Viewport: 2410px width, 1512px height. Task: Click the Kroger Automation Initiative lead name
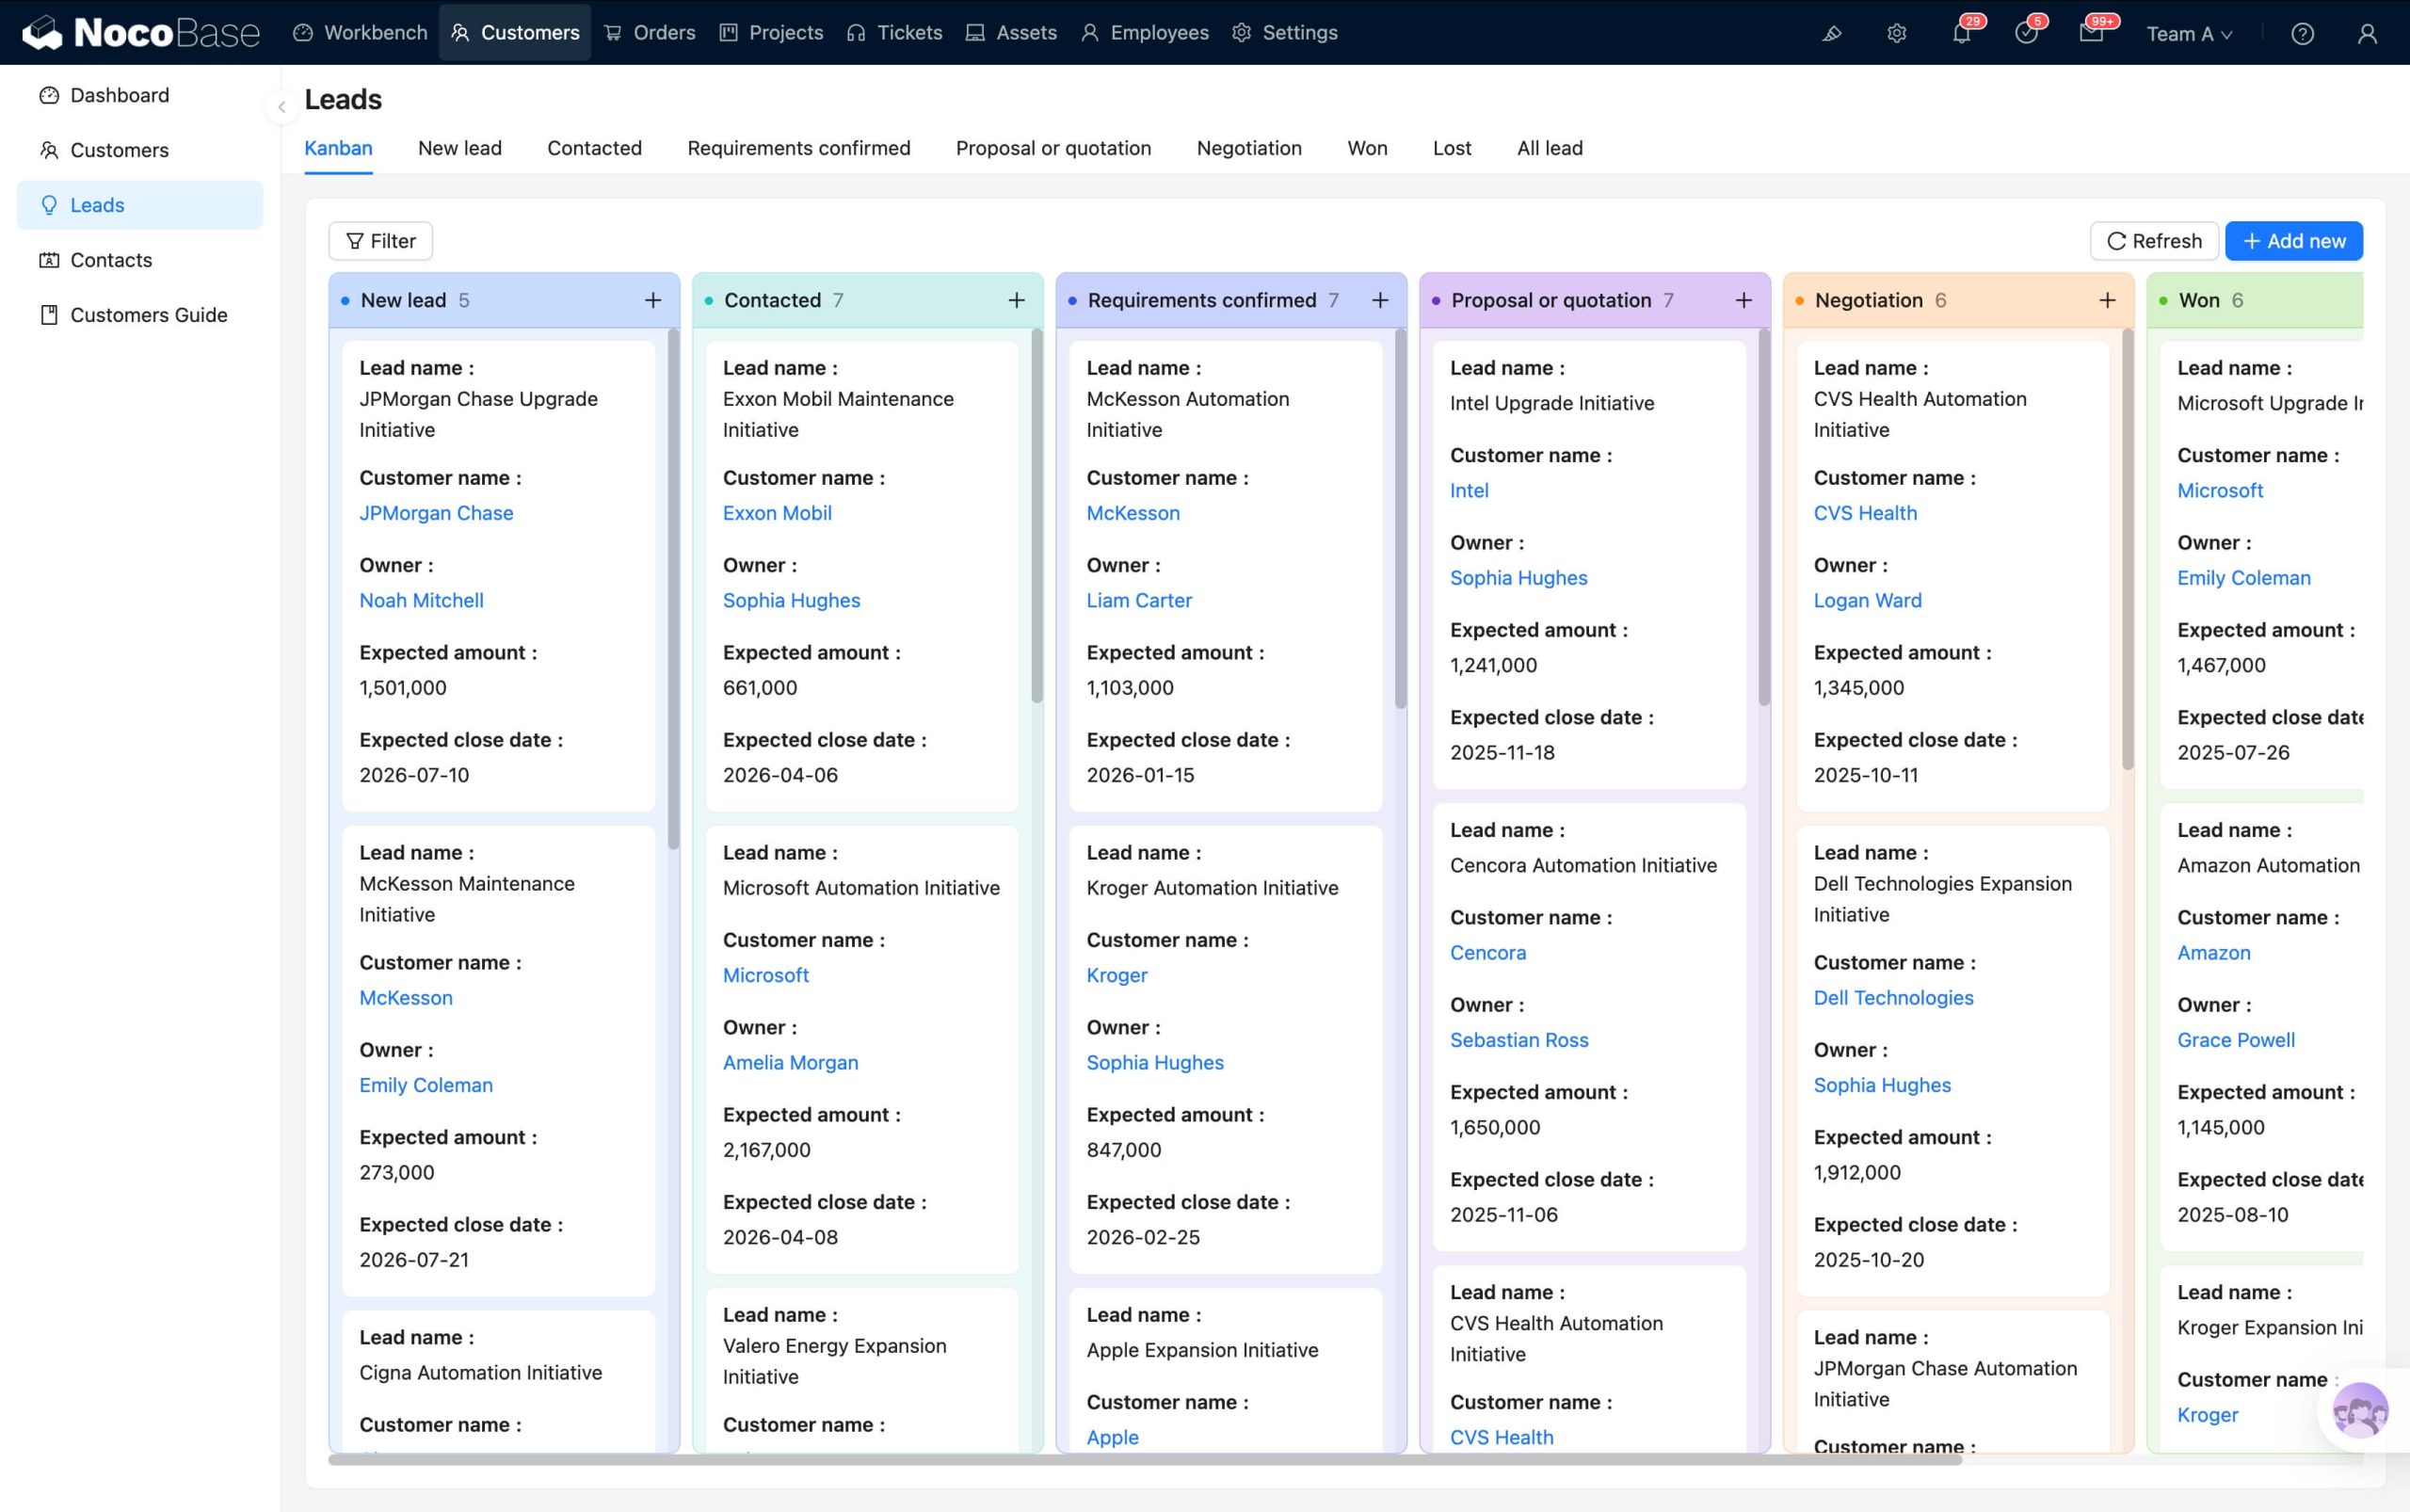point(1212,888)
